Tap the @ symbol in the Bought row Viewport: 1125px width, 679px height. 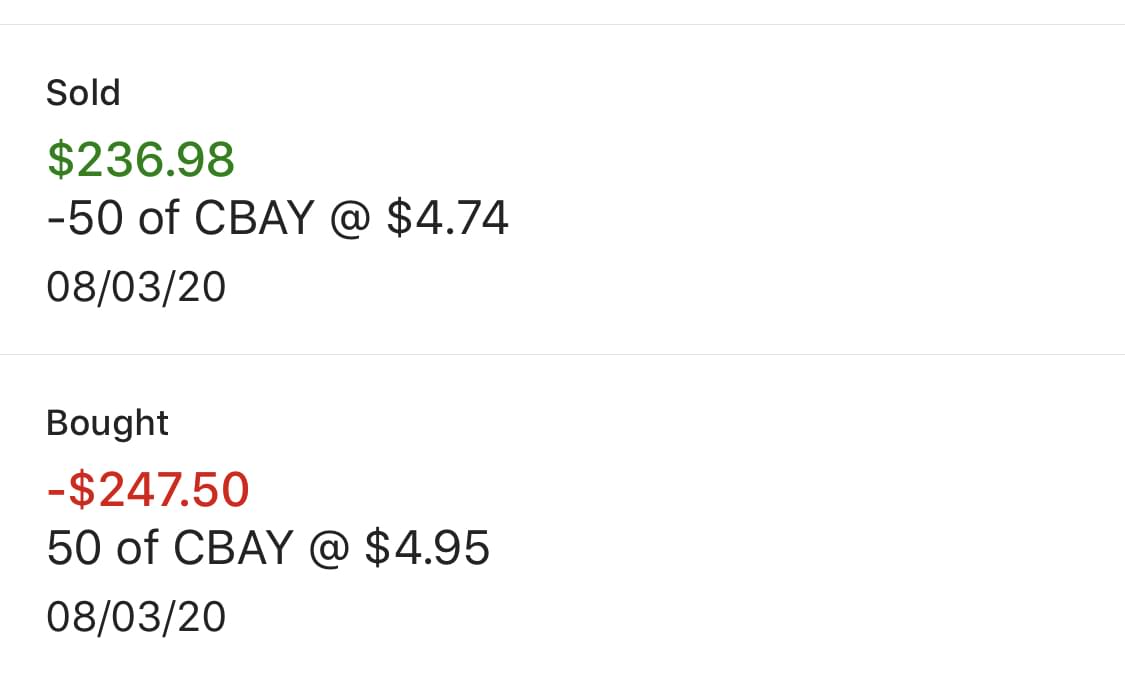point(329,549)
